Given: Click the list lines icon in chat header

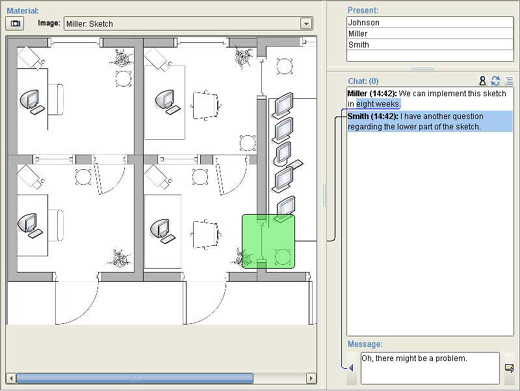Looking at the screenshot, I should click(x=509, y=80).
